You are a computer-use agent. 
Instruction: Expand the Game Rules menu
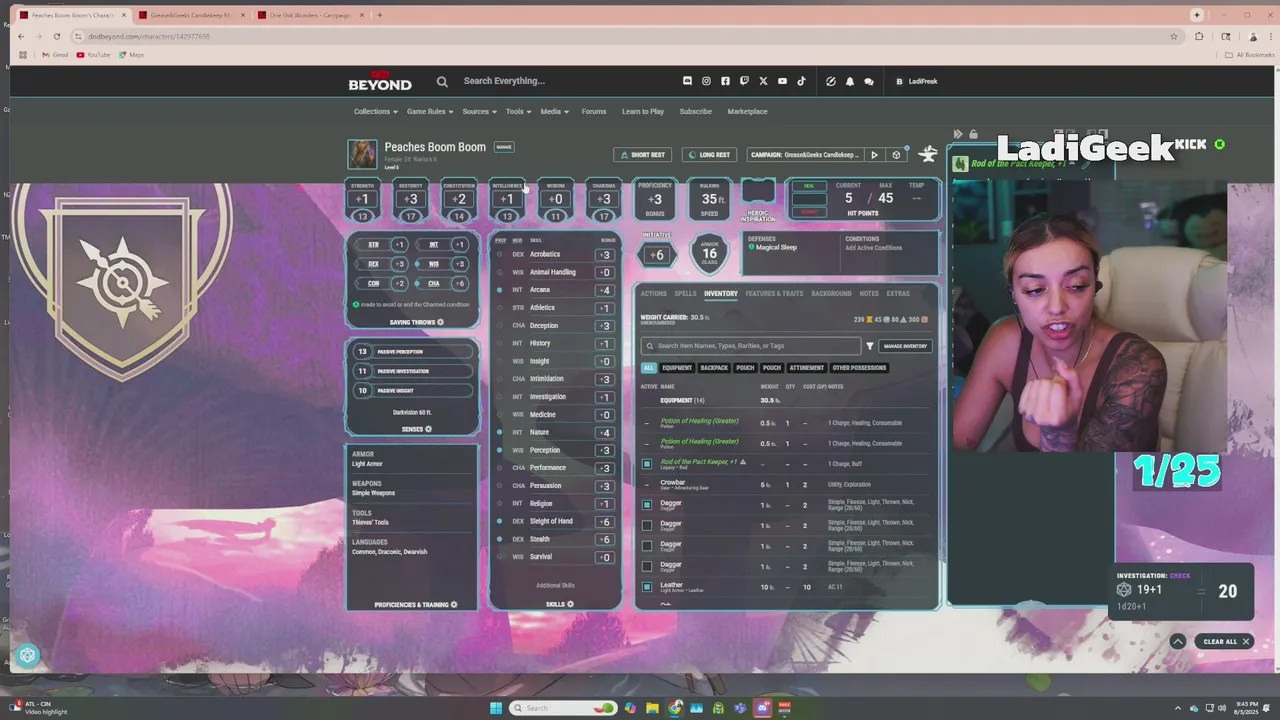pyautogui.click(x=430, y=111)
